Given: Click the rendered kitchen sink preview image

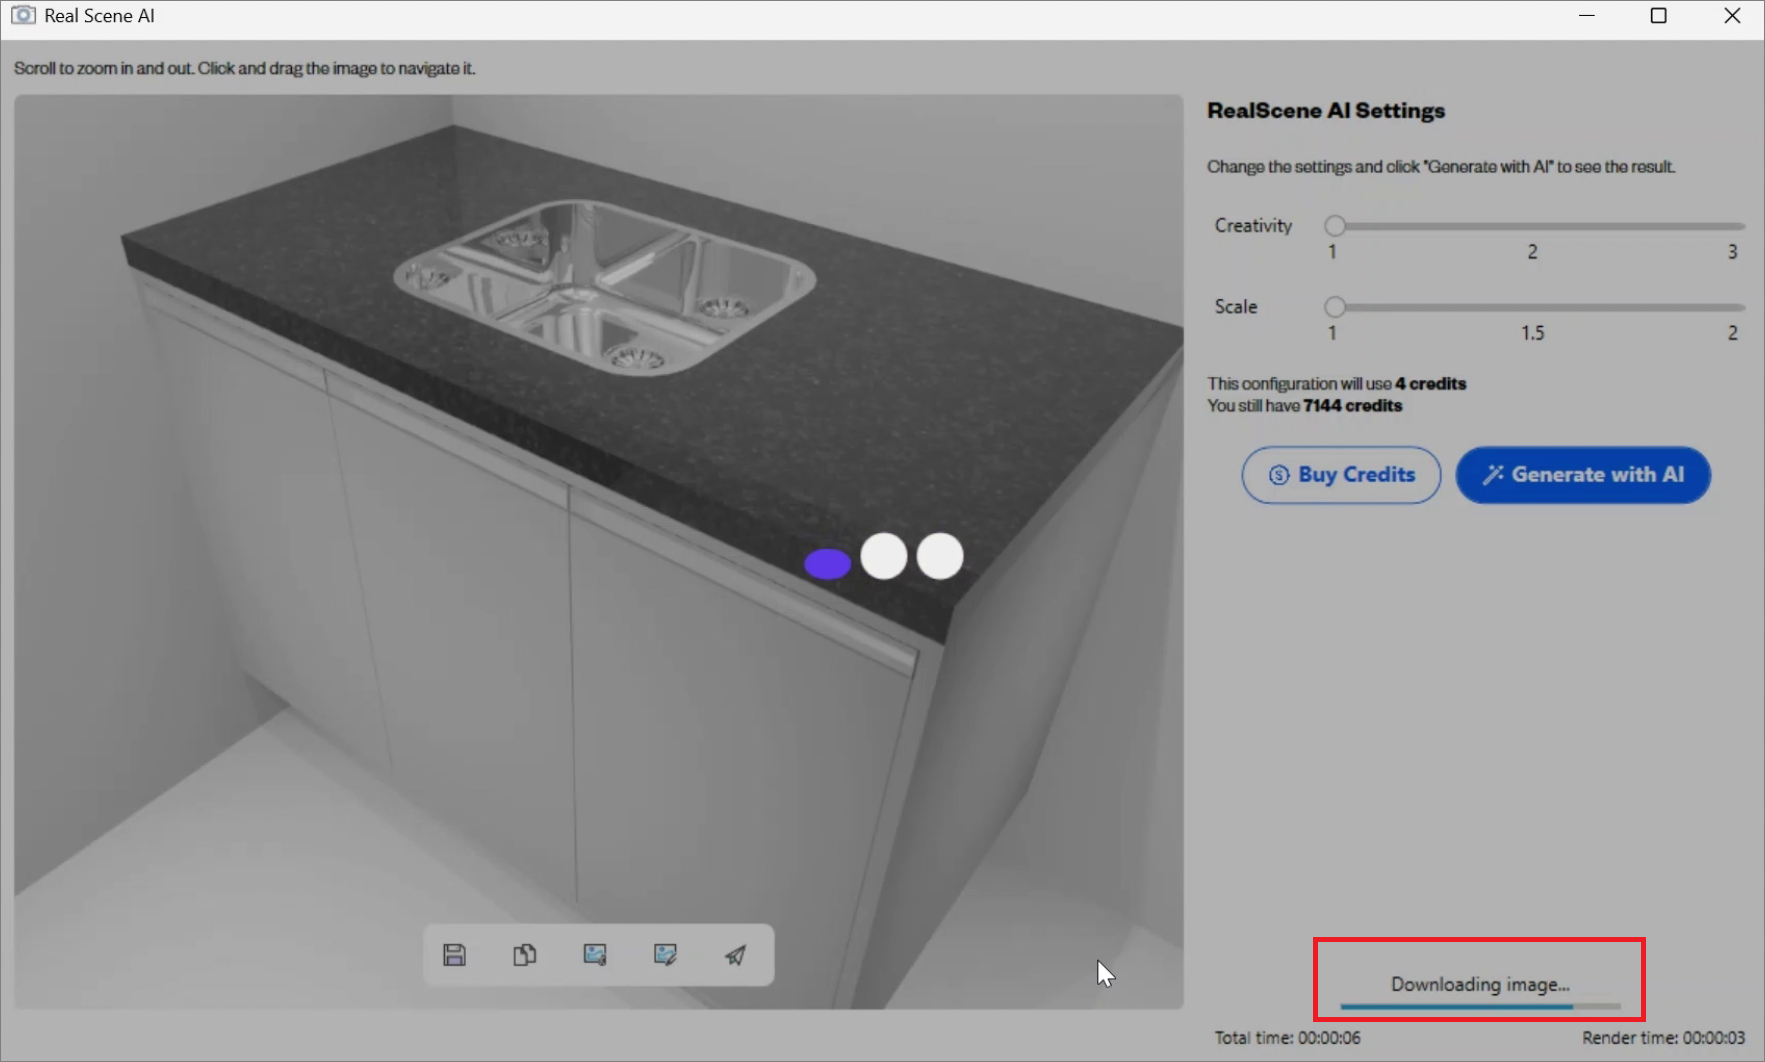Looking at the screenshot, I should coord(599,551).
